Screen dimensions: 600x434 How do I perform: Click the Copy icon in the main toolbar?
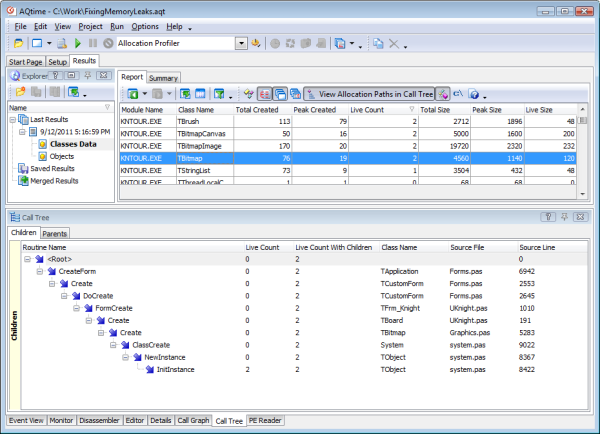[x=378, y=43]
